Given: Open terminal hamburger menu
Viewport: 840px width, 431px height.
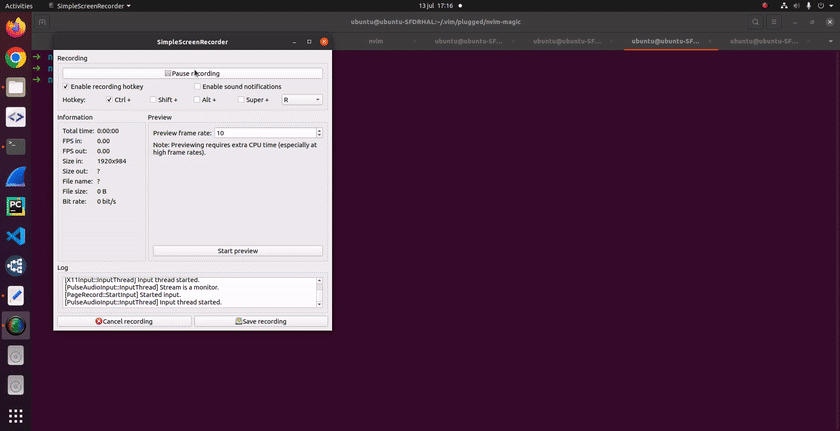Looking at the screenshot, I should (774, 22).
